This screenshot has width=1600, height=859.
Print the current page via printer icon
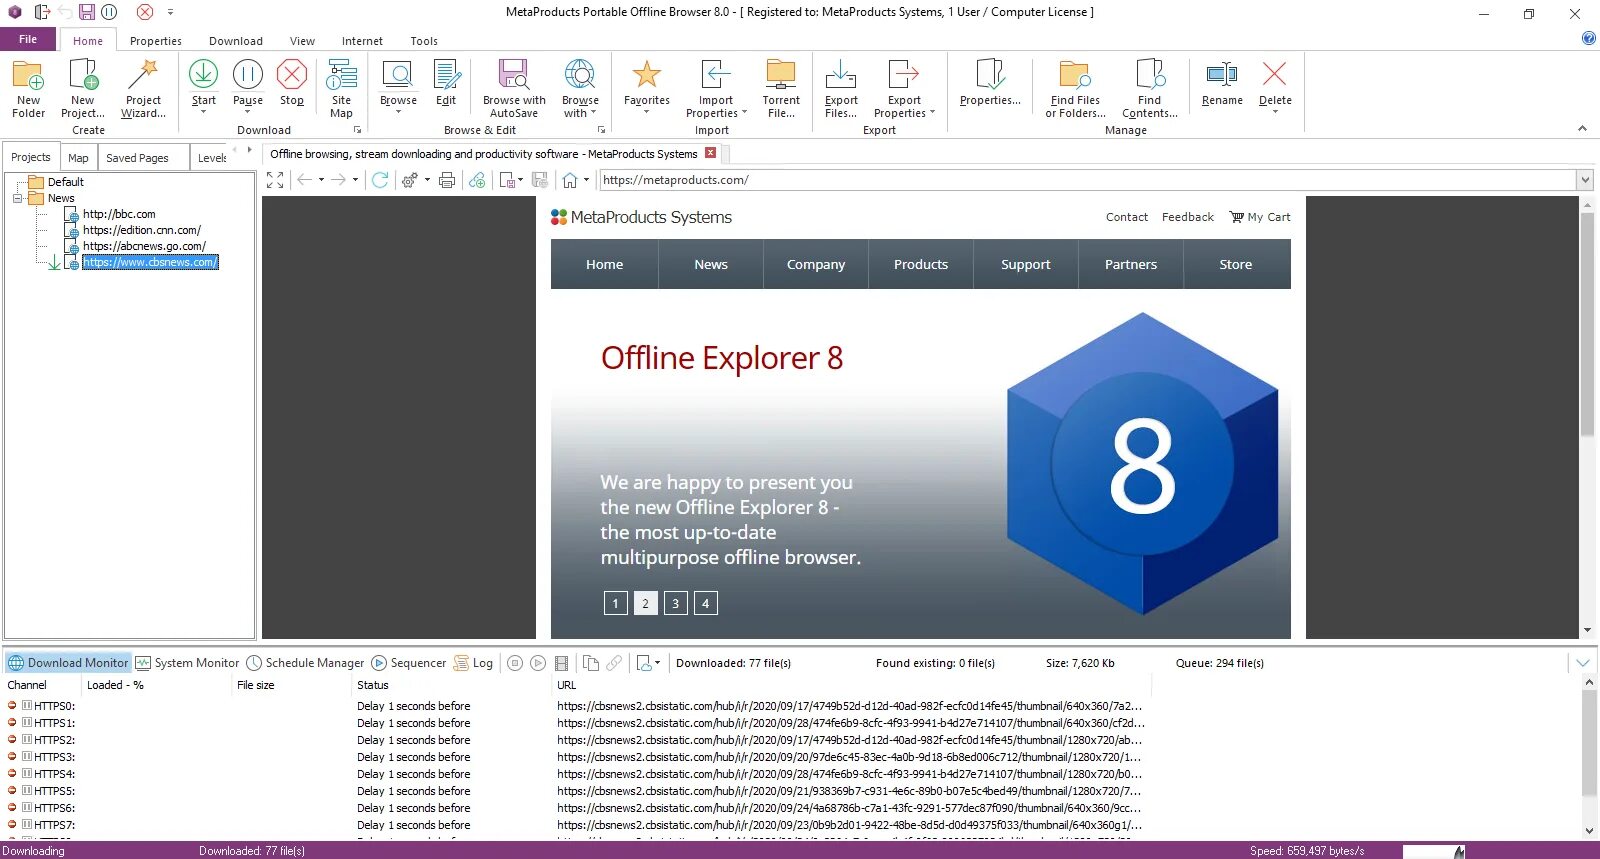click(x=447, y=180)
